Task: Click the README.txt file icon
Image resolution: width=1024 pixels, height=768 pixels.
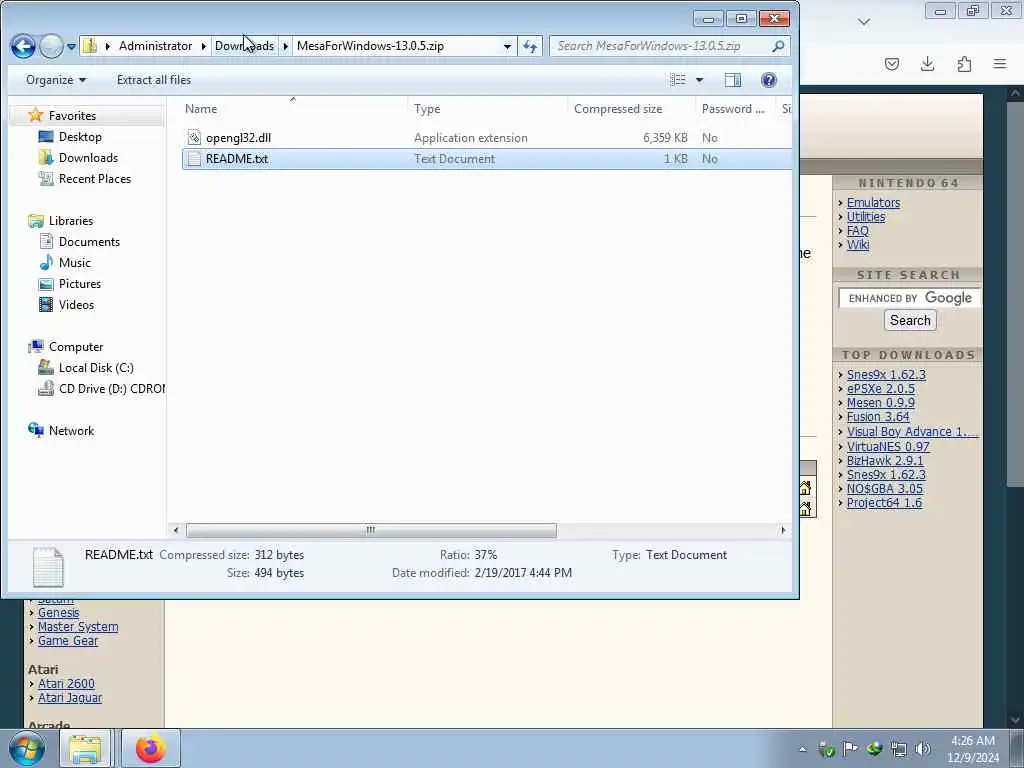Action: click(194, 159)
